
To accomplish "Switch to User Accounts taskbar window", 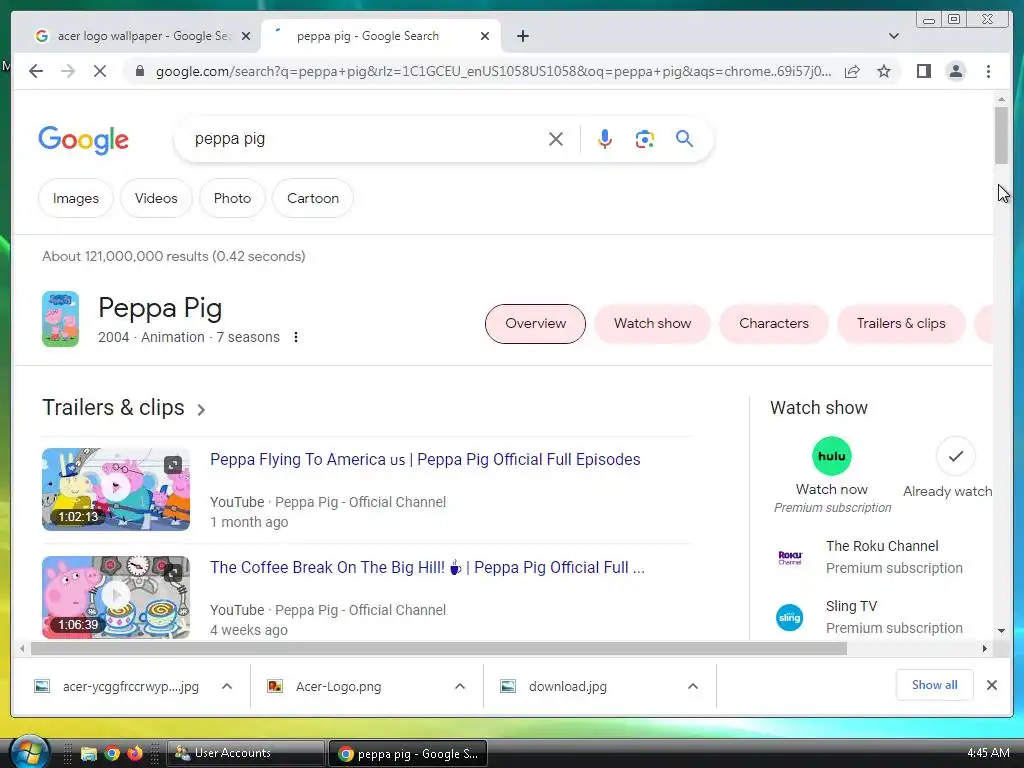I will 246,753.
